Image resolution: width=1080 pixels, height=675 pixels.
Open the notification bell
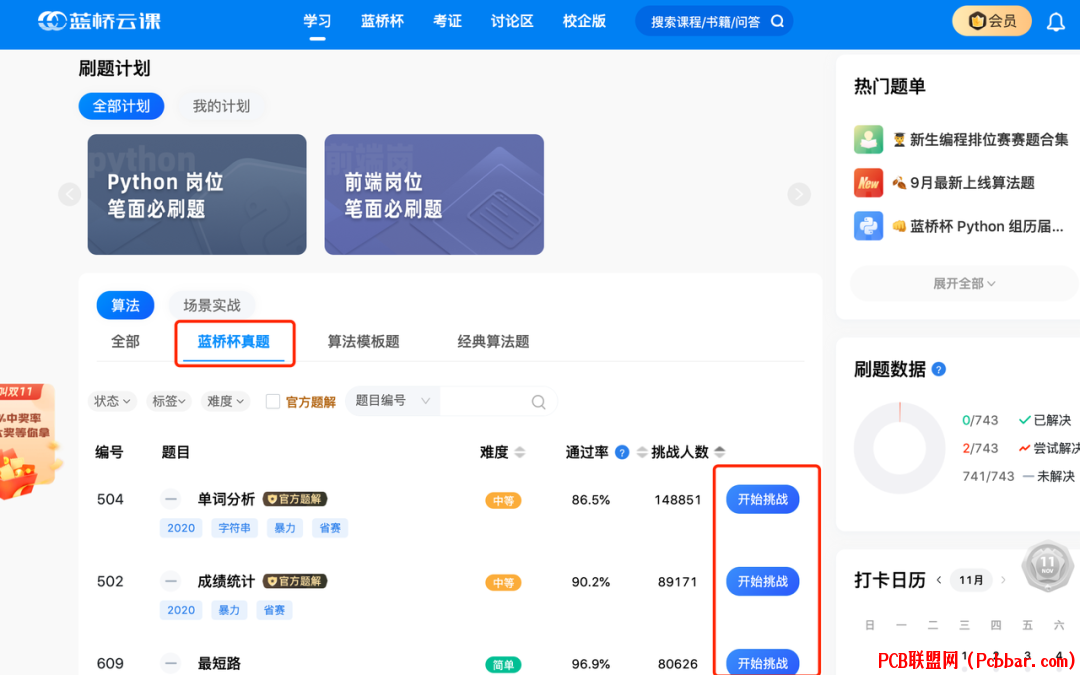click(1055, 22)
